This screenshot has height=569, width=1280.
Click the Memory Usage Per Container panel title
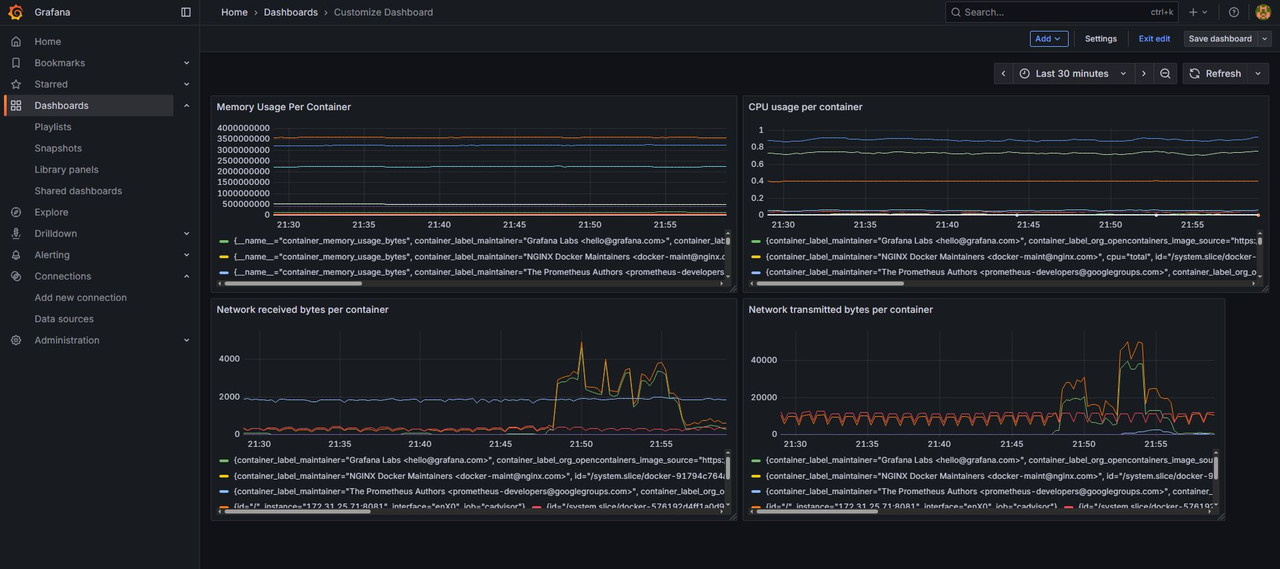284,107
